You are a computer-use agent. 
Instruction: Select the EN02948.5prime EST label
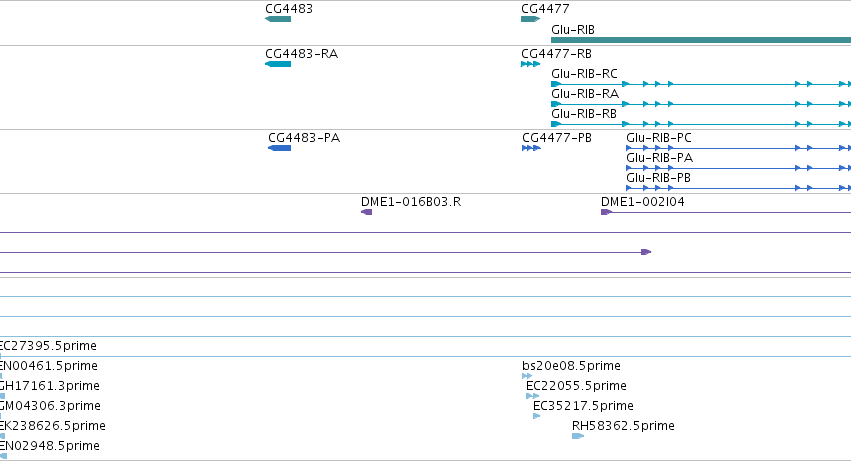49,446
